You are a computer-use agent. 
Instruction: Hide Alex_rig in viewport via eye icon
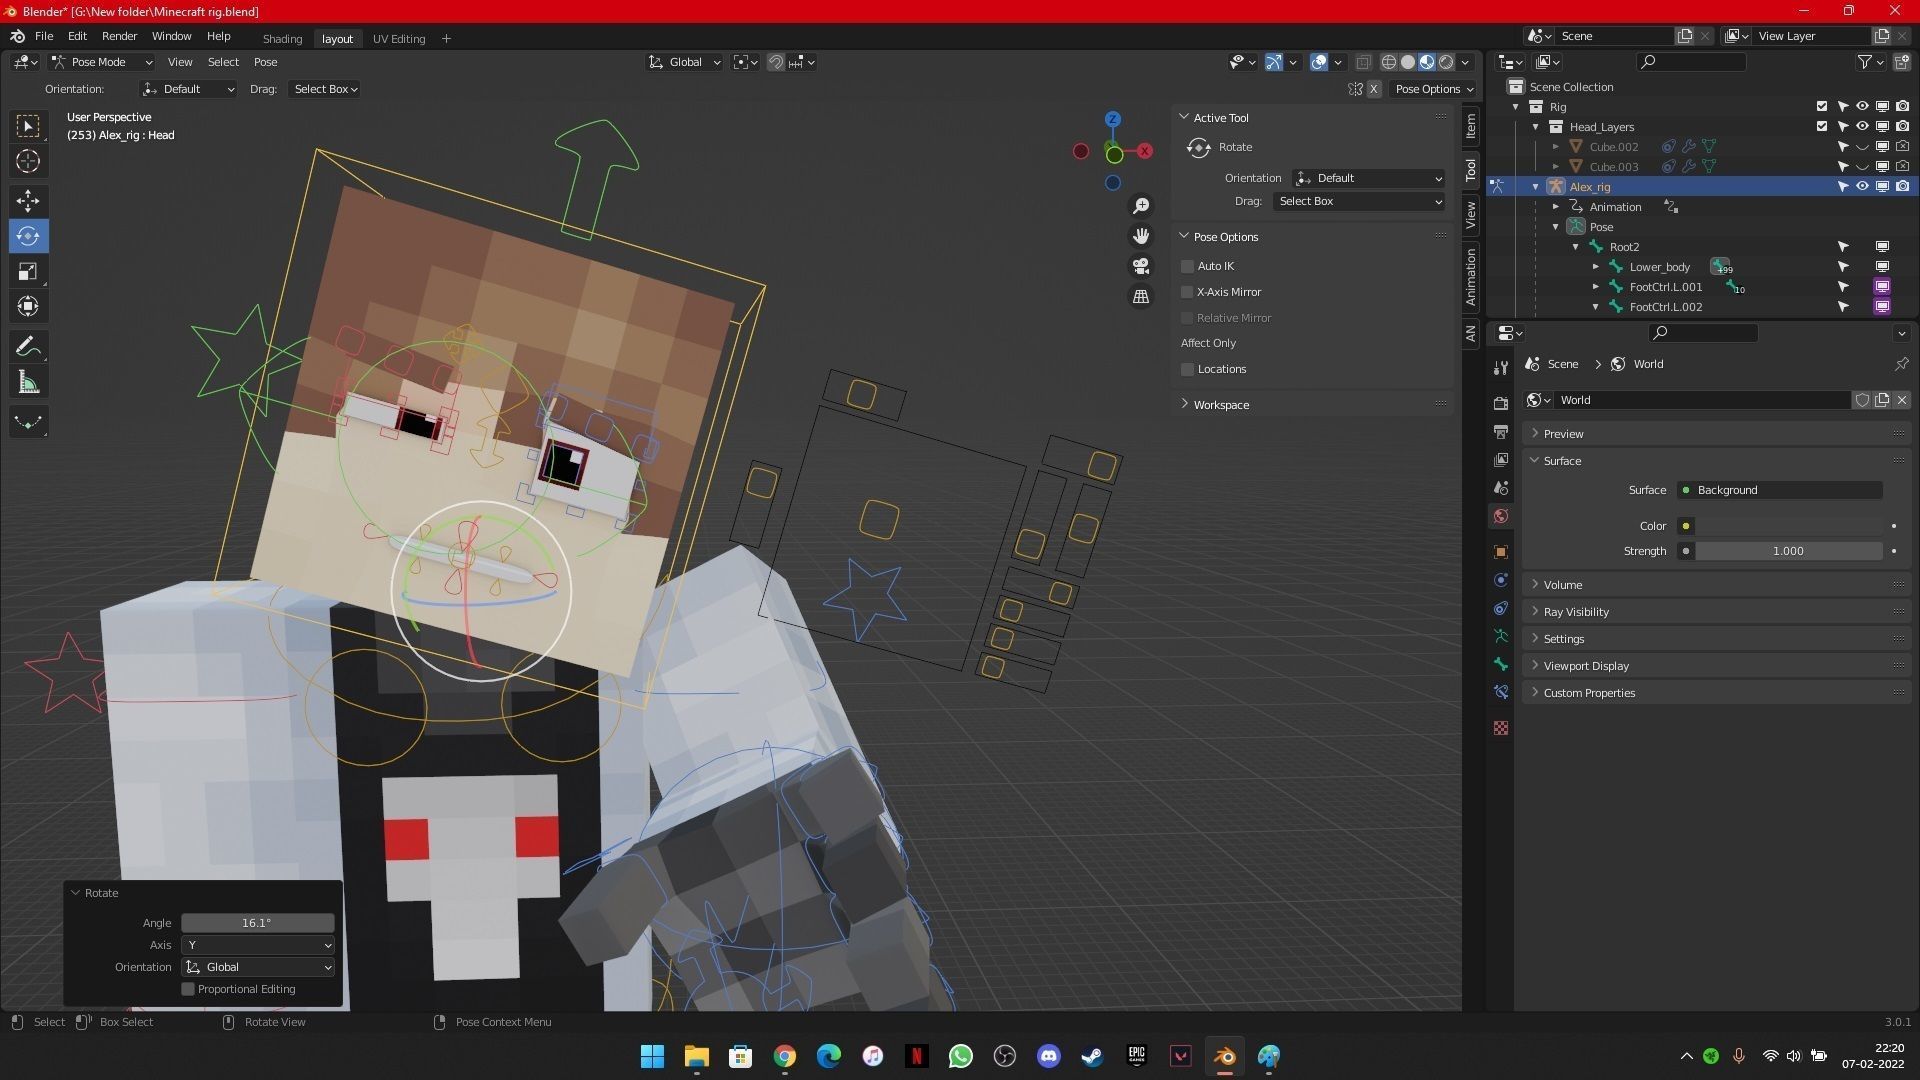(x=1862, y=186)
